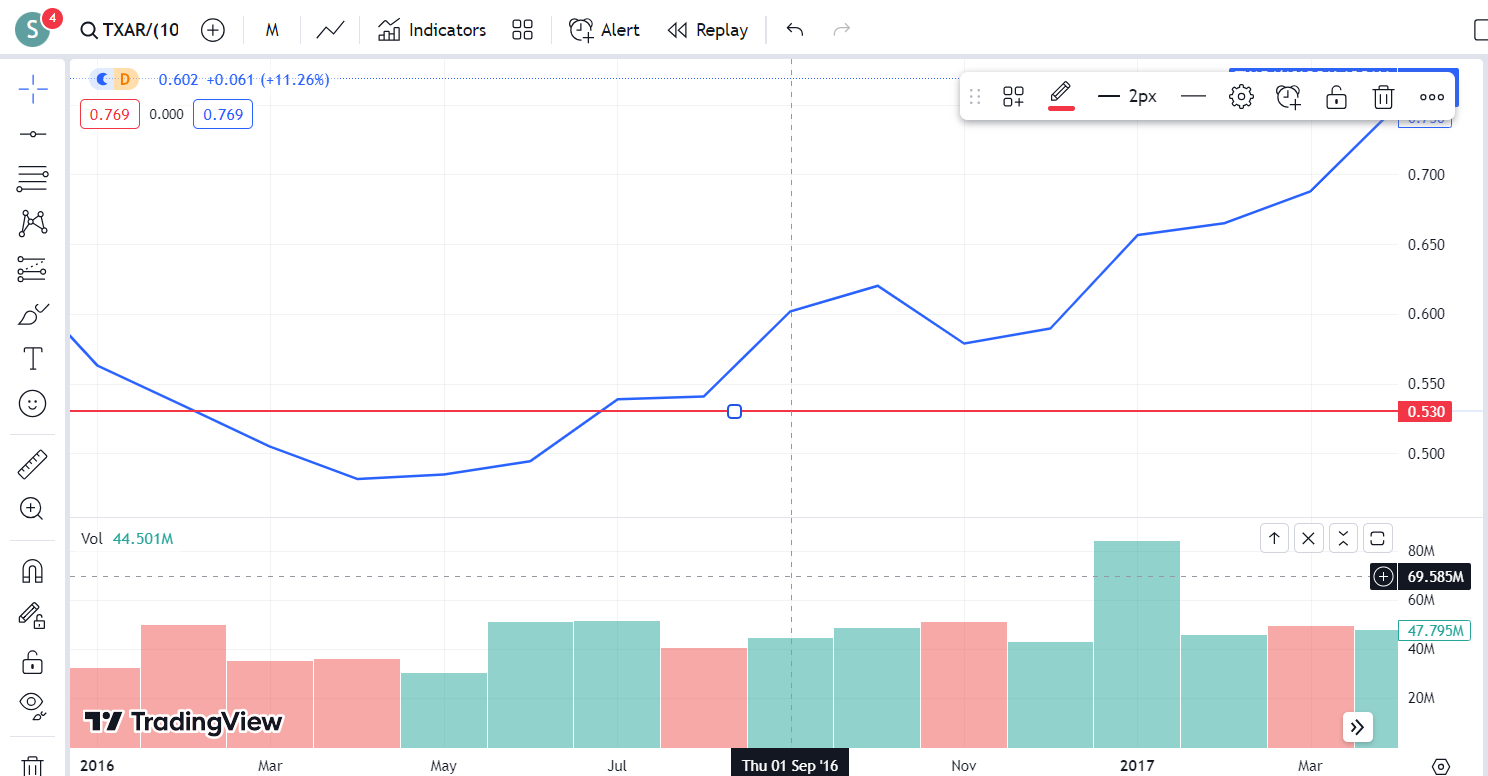Delete the selected horizontal line

pyautogui.click(x=1383, y=97)
